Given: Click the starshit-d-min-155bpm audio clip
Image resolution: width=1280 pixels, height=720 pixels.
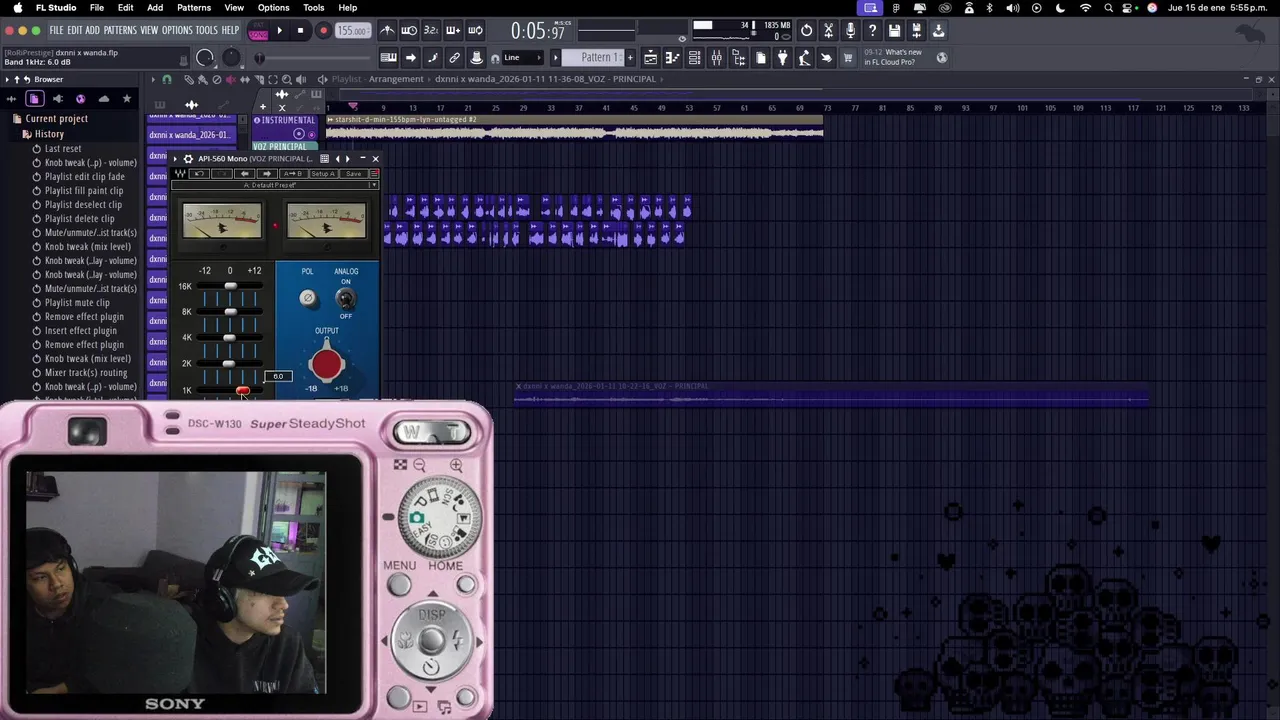Looking at the screenshot, I should point(575,126).
